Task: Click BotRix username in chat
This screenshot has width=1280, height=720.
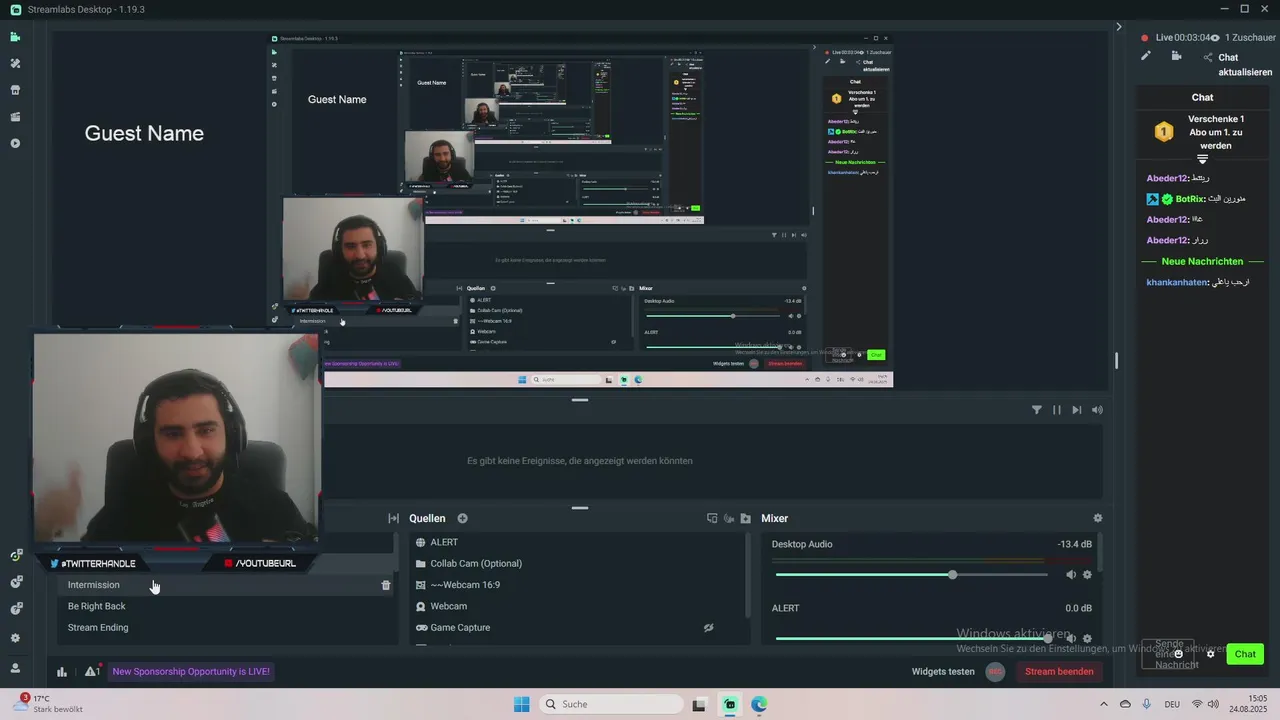Action: 1190,199
